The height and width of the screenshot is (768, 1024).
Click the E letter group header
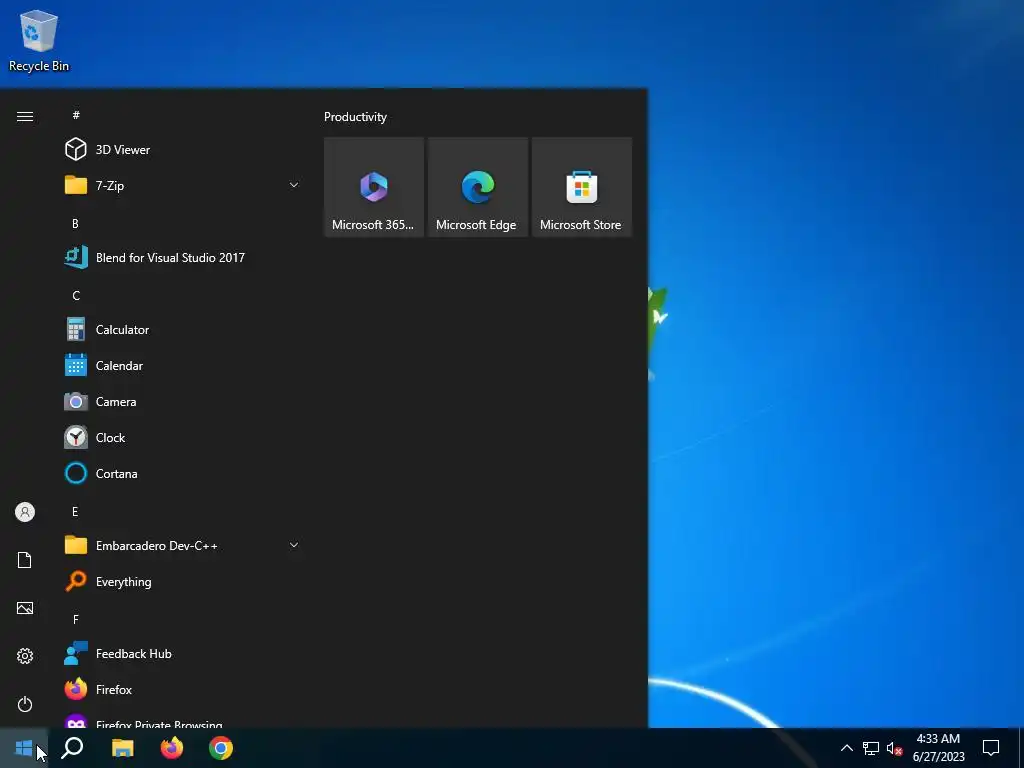(x=75, y=511)
